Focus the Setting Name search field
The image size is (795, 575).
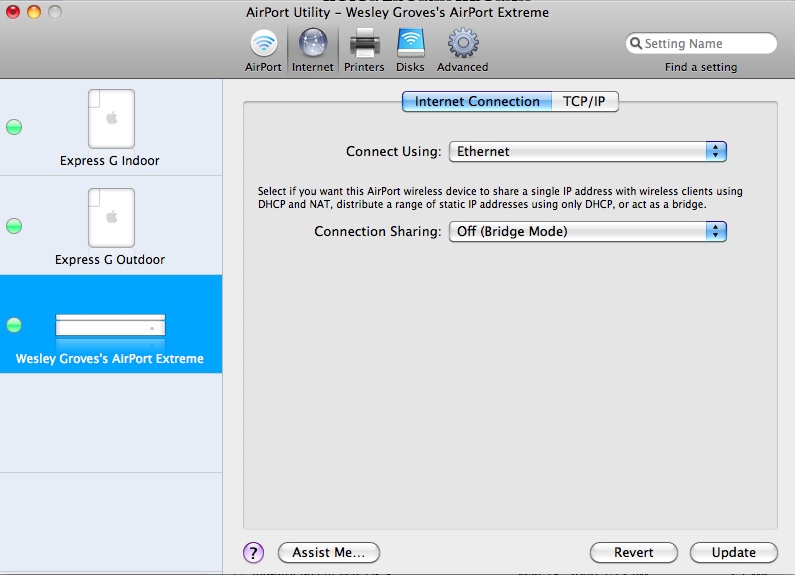pyautogui.click(x=701, y=44)
